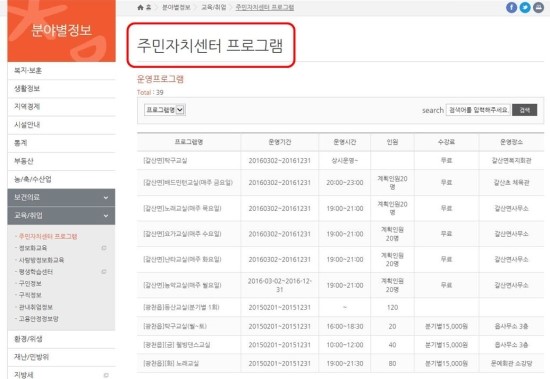The width and height of the screenshot is (550, 379).
Task: Go to home via breadcrumb house icon
Action: click(141, 7)
